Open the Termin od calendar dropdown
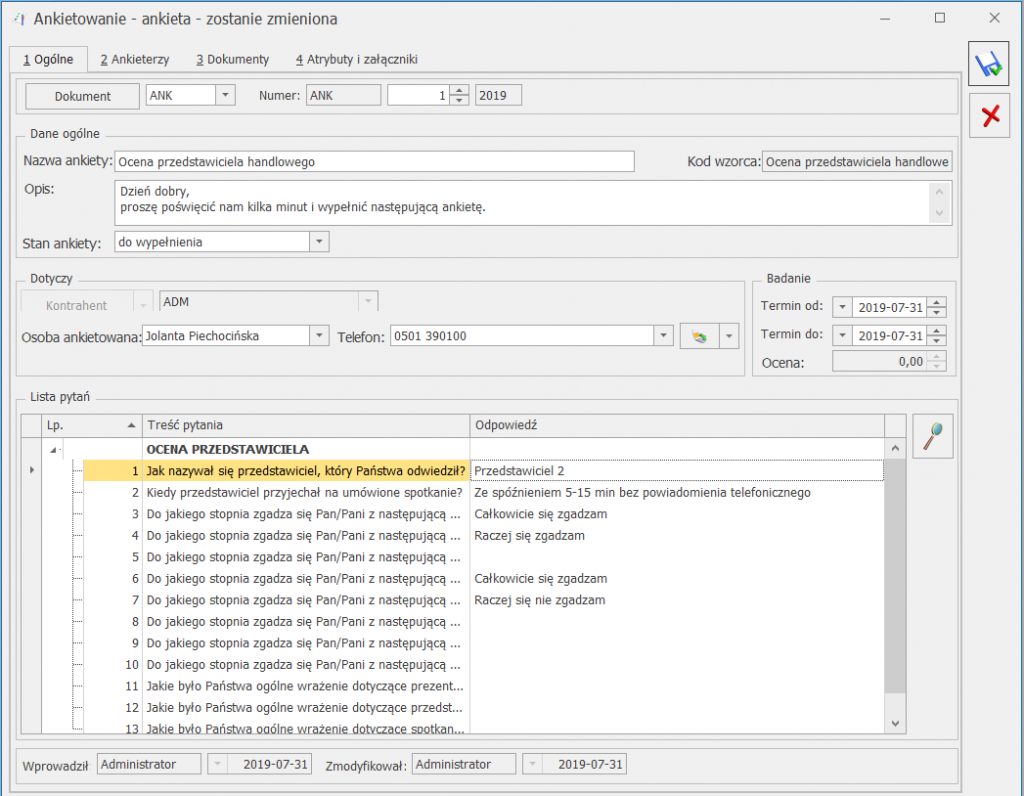 point(842,307)
